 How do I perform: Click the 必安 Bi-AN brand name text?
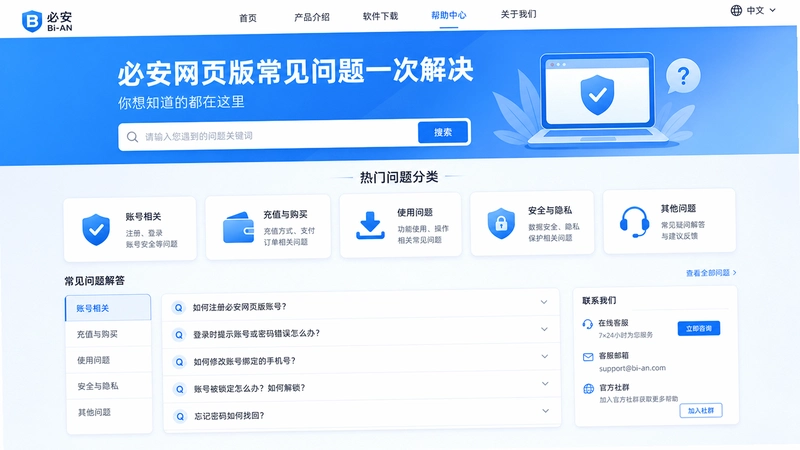coord(60,22)
